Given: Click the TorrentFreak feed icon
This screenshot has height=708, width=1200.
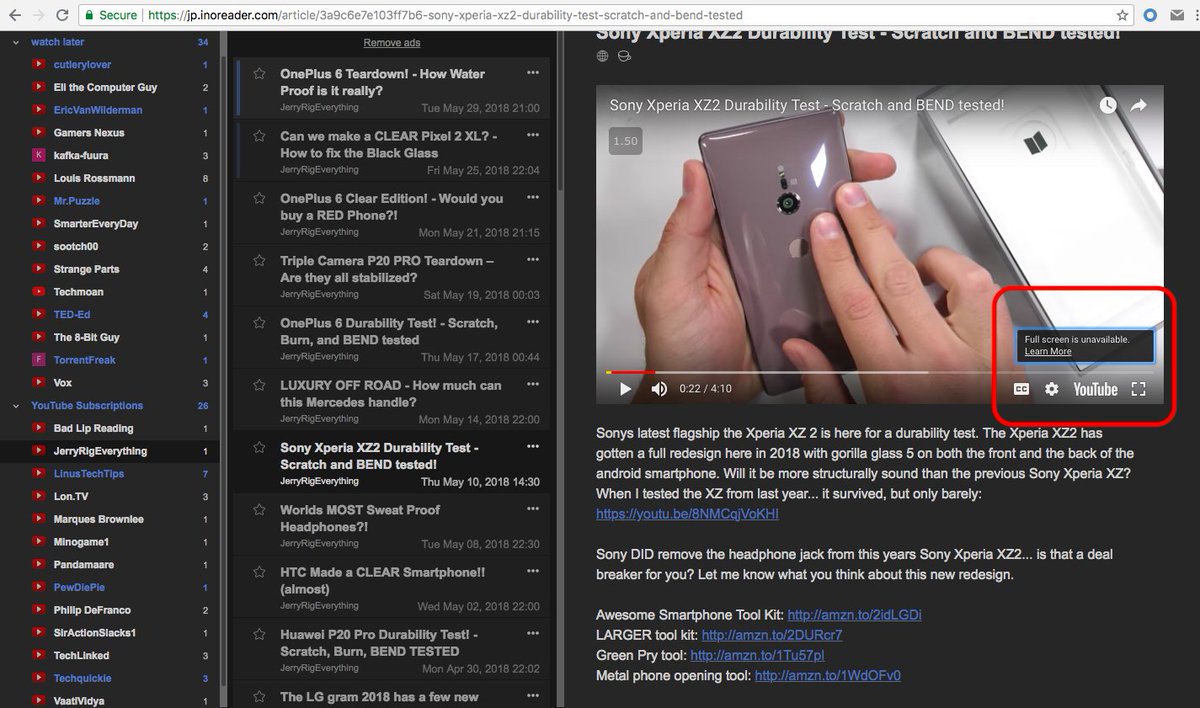Looking at the screenshot, I should (38, 360).
